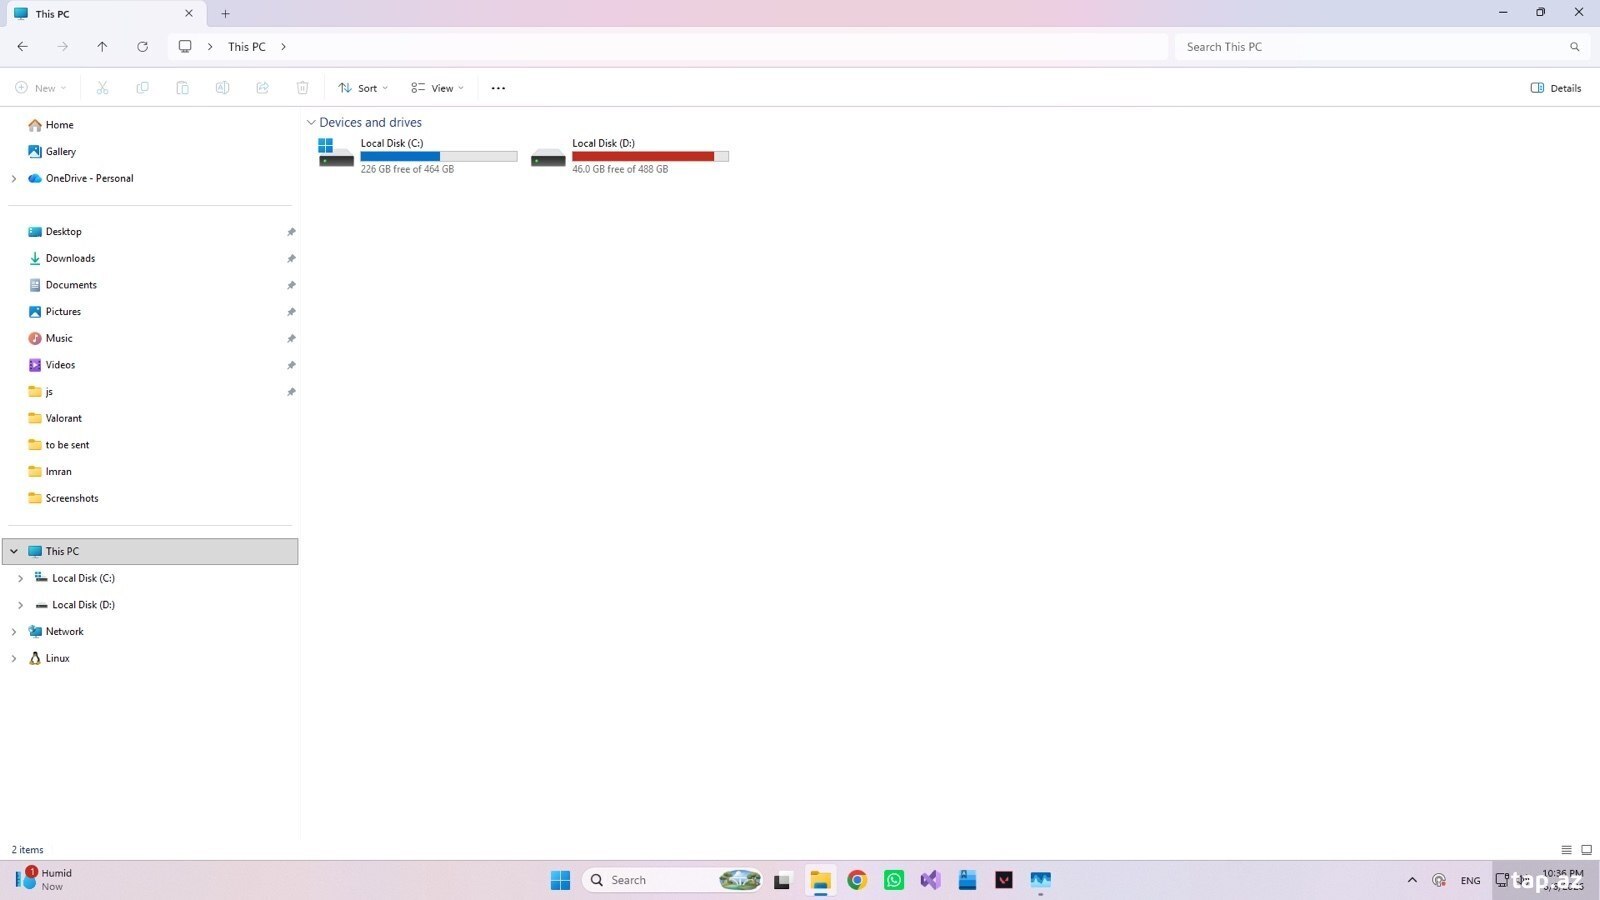Image resolution: width=1600 pixels, height=900 pixels.
Task: Open Local Disk (C:) drive icon
Action: coord(336,153)
